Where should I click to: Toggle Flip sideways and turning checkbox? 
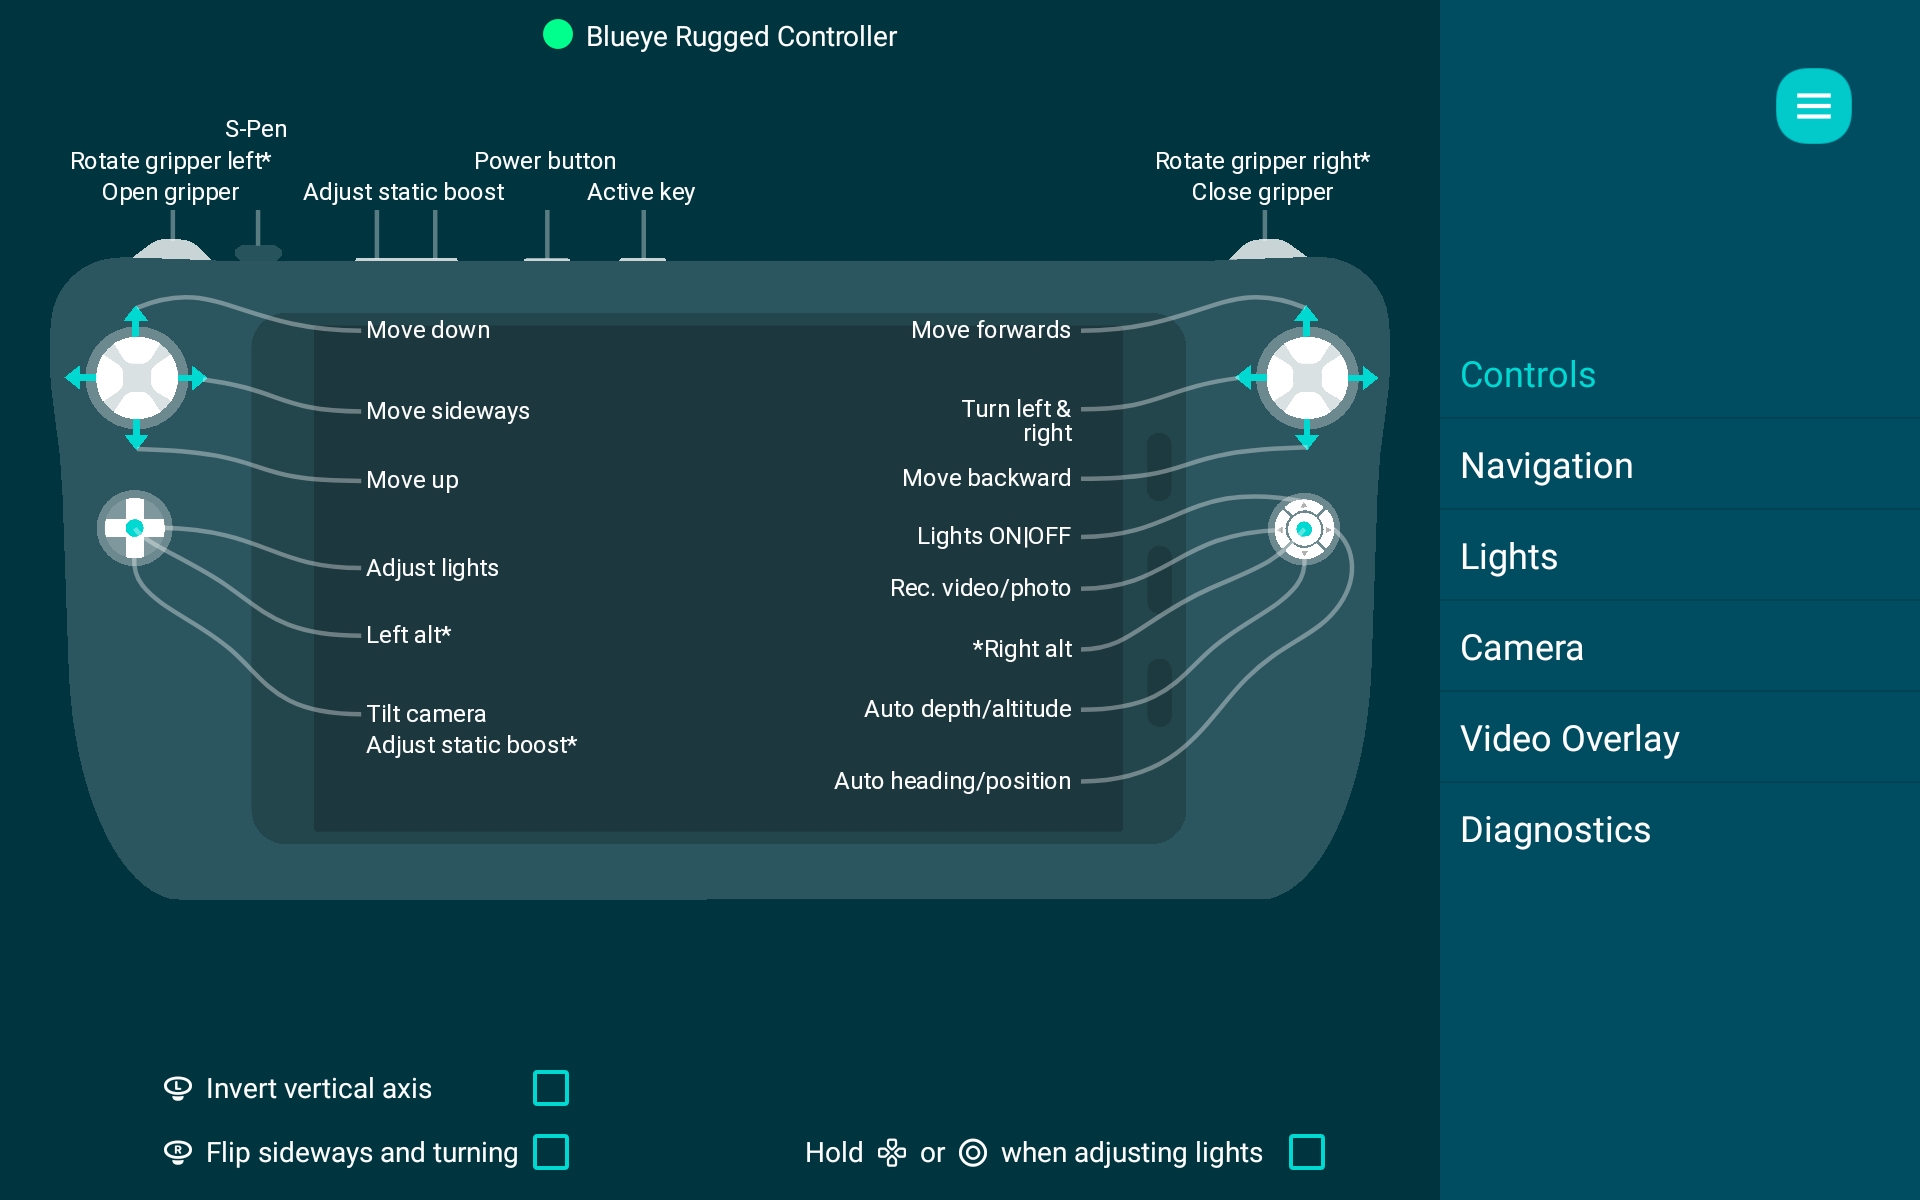click(551, 1152)
